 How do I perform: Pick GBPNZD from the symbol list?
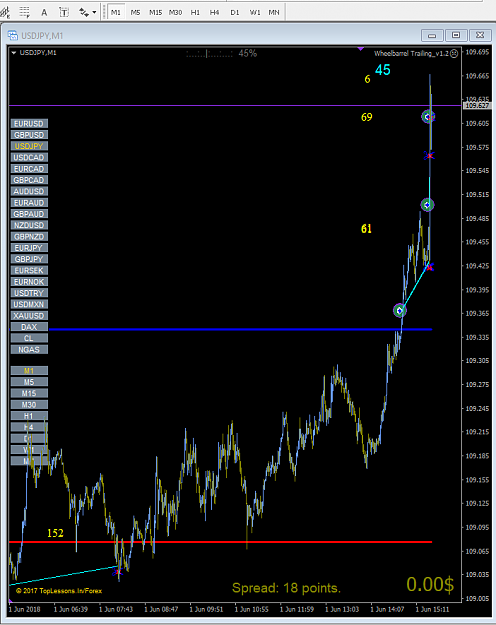(x=29, y=236)
